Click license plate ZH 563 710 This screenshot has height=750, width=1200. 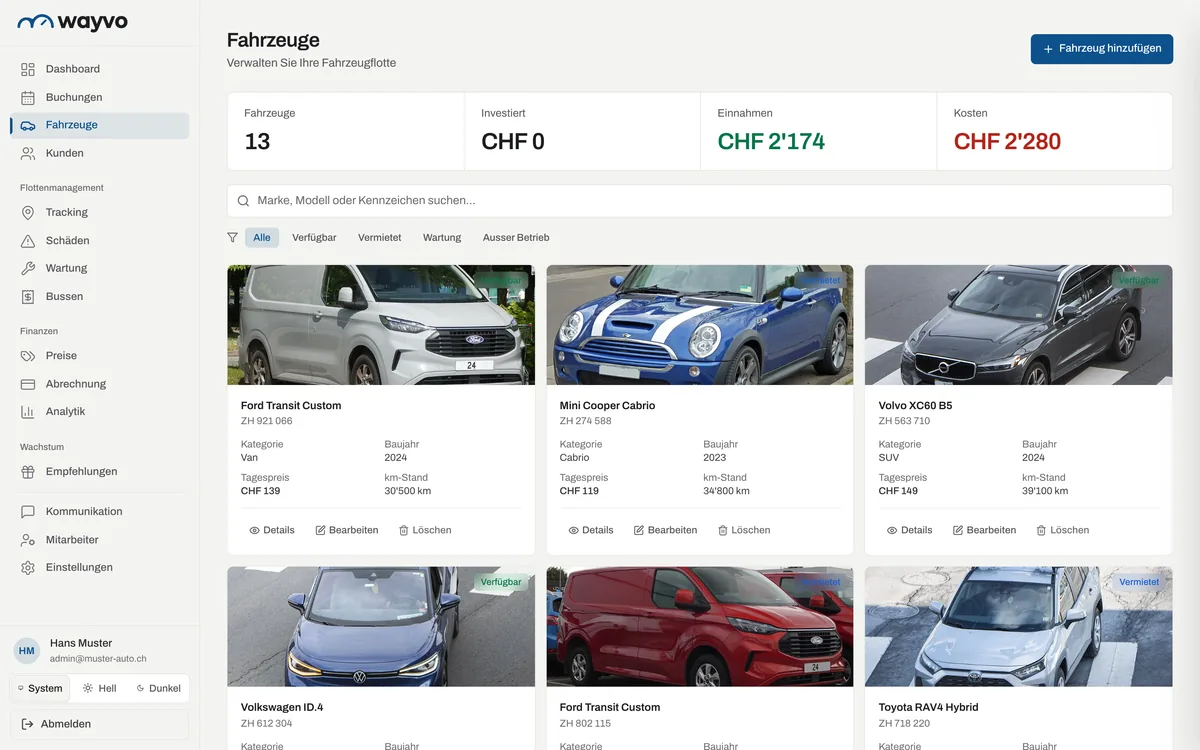pos(904,421)
